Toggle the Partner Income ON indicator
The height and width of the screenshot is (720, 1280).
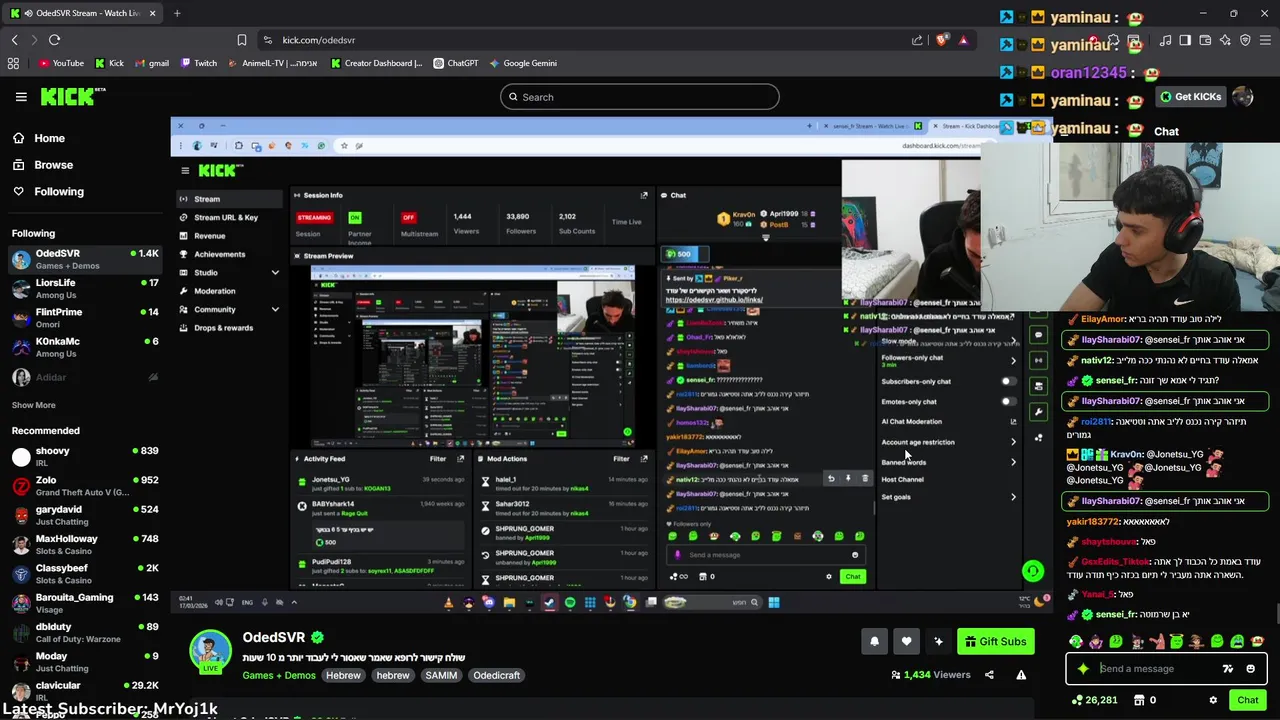(354, 217)
